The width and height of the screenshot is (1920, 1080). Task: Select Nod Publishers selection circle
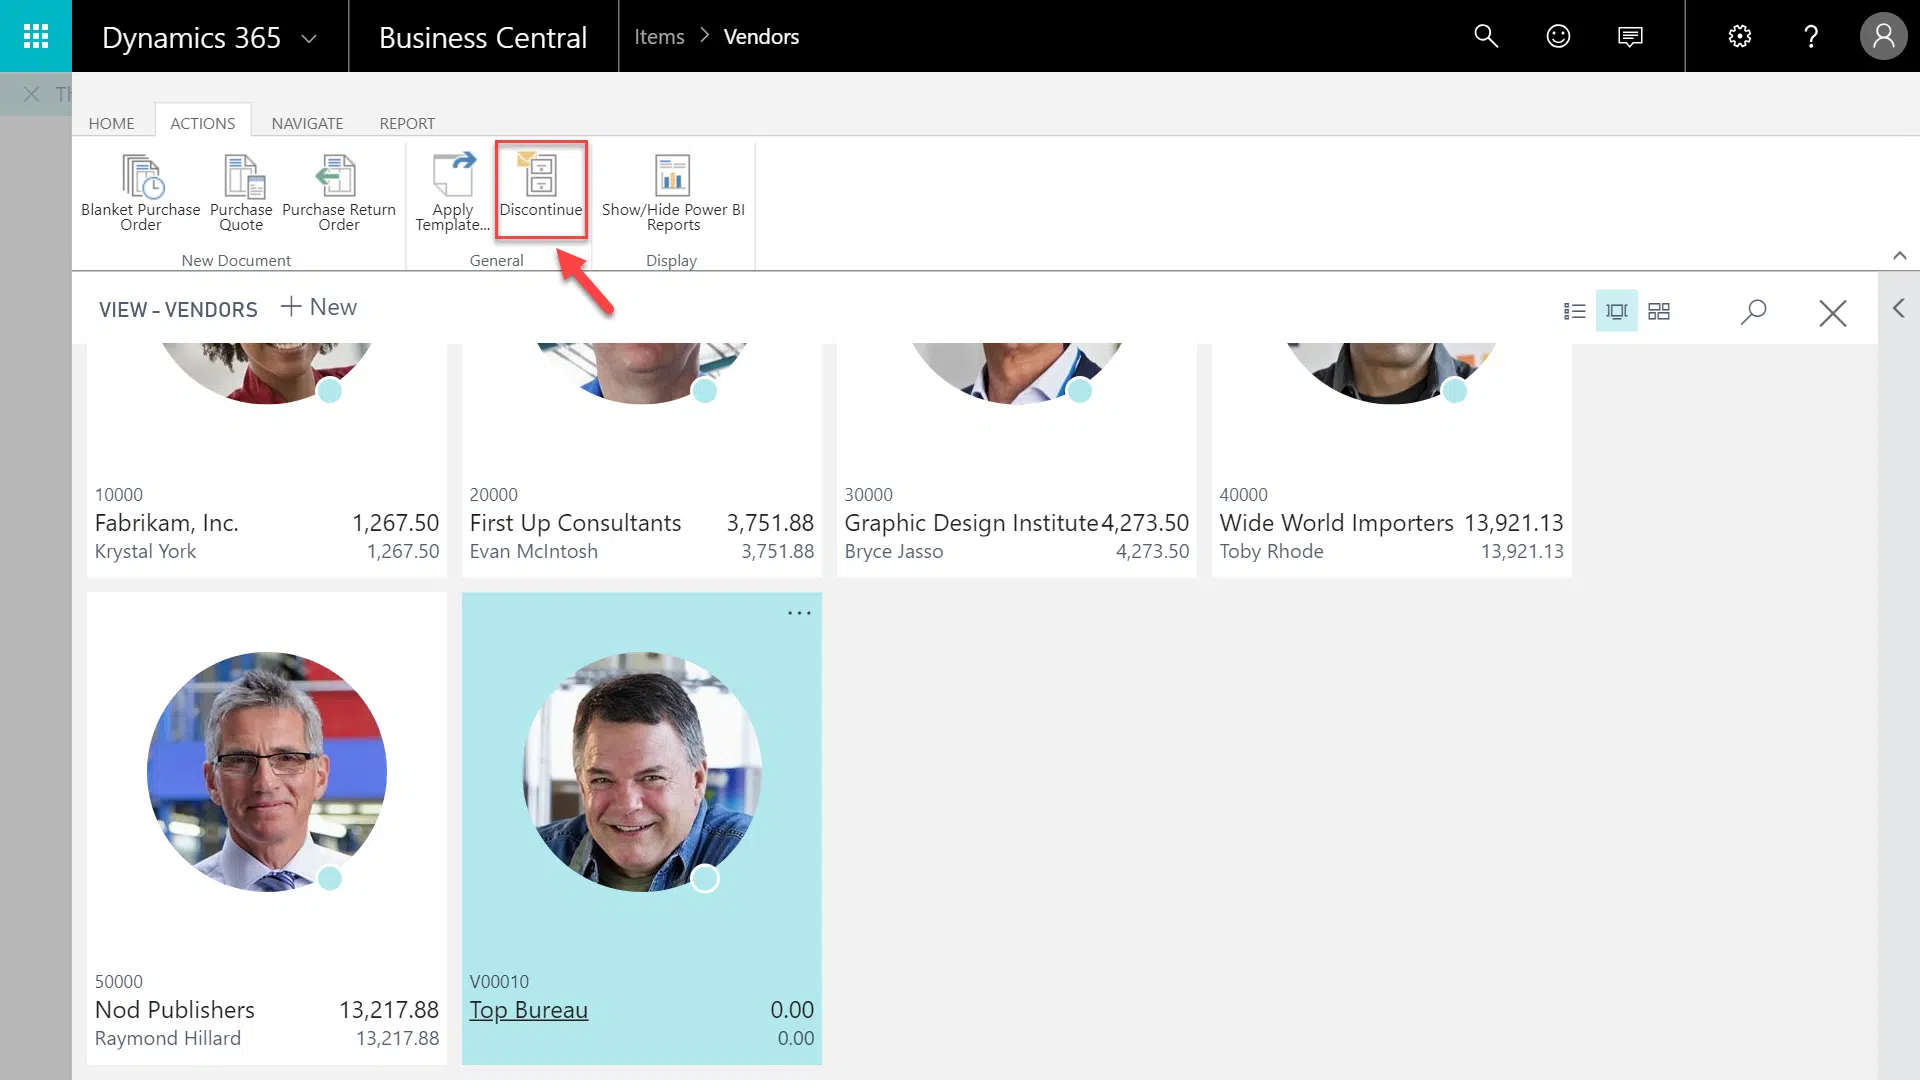330,879
